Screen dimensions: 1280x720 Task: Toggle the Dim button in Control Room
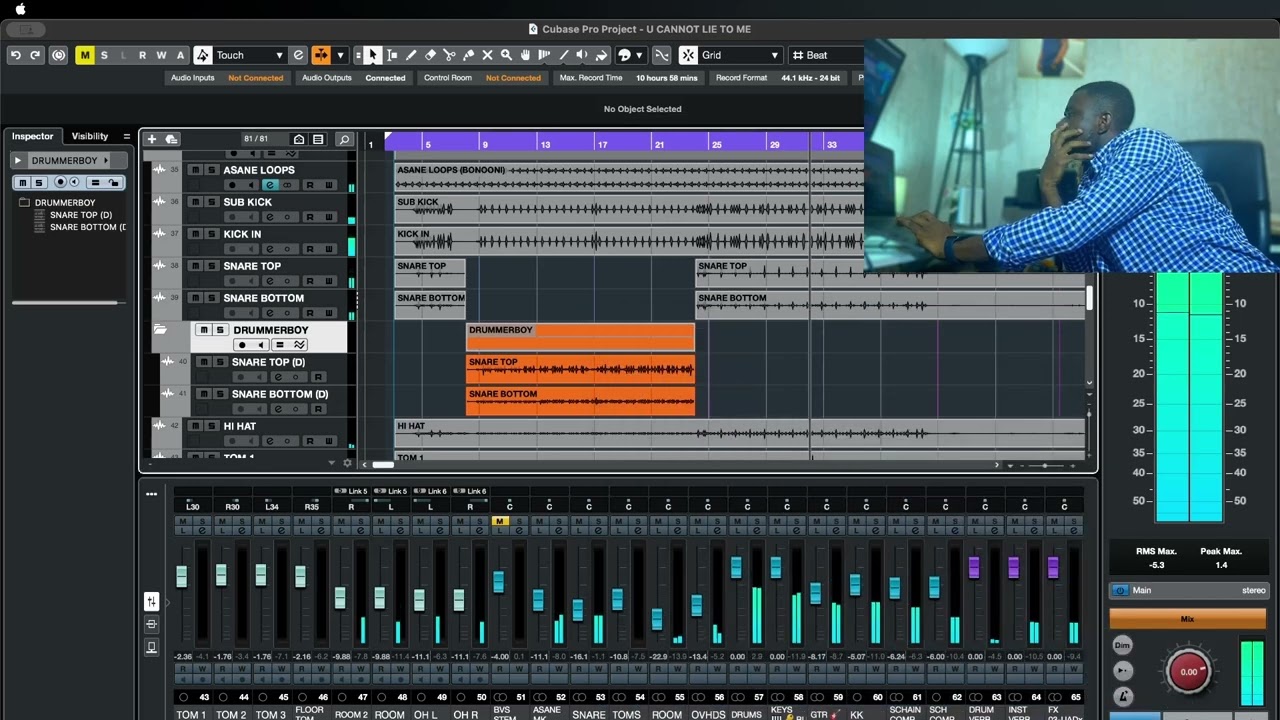pos(1123,645)
